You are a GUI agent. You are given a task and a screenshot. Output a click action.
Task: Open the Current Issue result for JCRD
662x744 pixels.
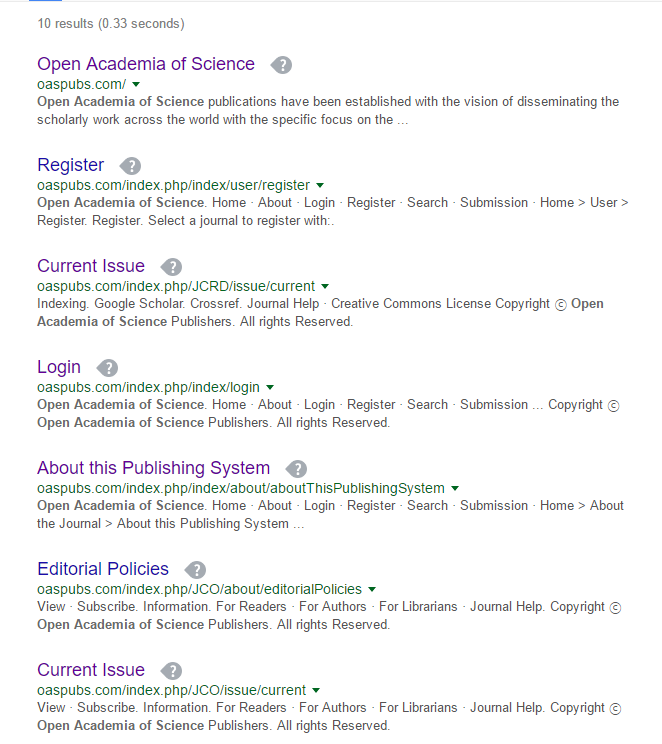(91, 266)
